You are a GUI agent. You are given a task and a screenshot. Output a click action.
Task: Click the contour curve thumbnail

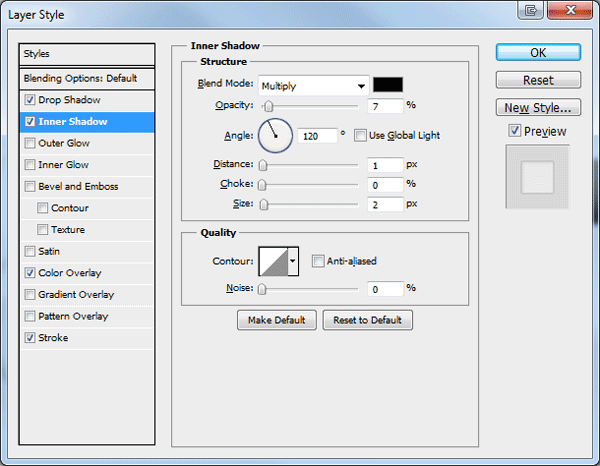(273, 261)
